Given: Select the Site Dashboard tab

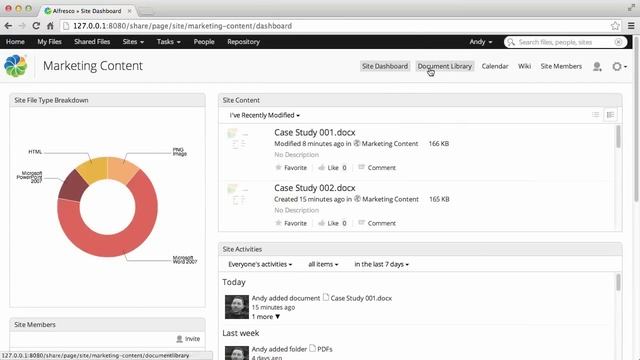Looking at the screenshot, I should coord(384,66).
